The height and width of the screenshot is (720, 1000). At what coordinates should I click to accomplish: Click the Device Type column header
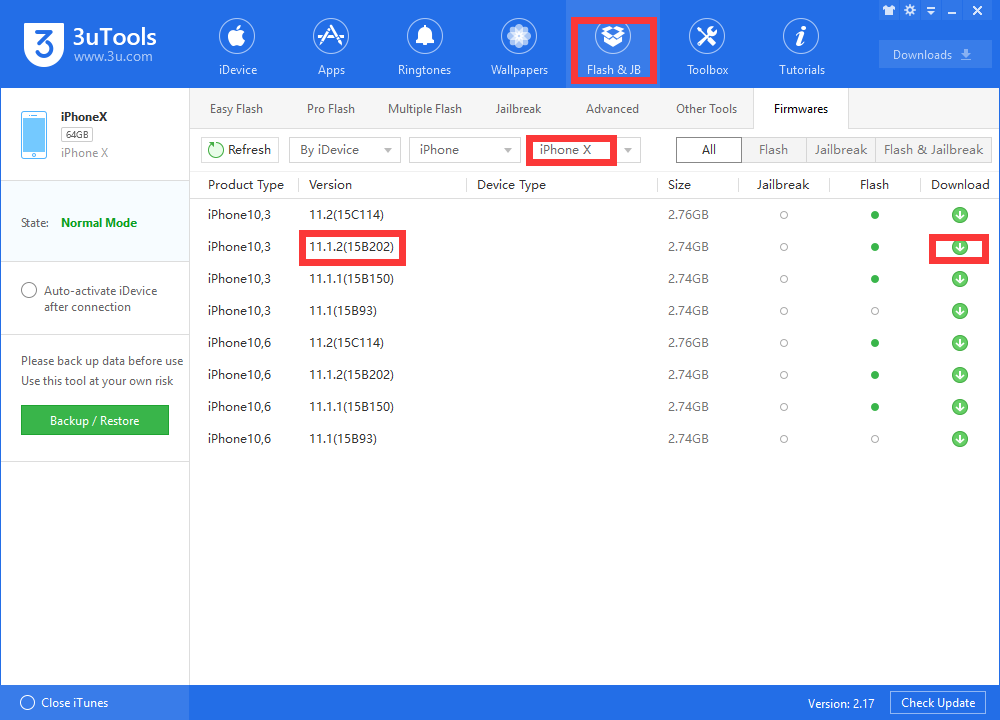pos(511,185)
